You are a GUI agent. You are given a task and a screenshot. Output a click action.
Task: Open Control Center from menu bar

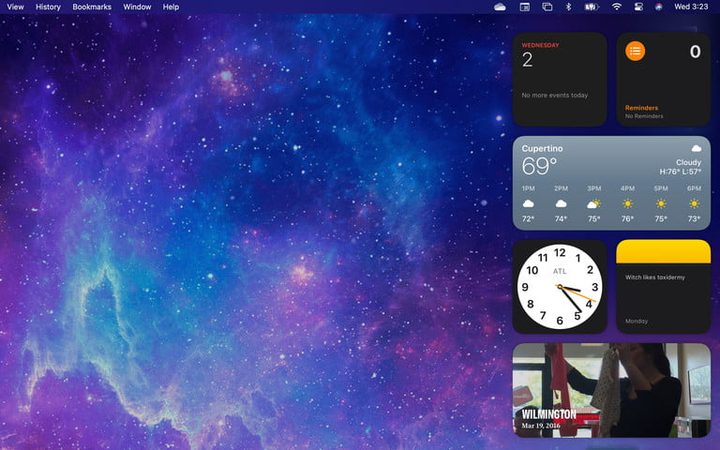coord(638,7)
